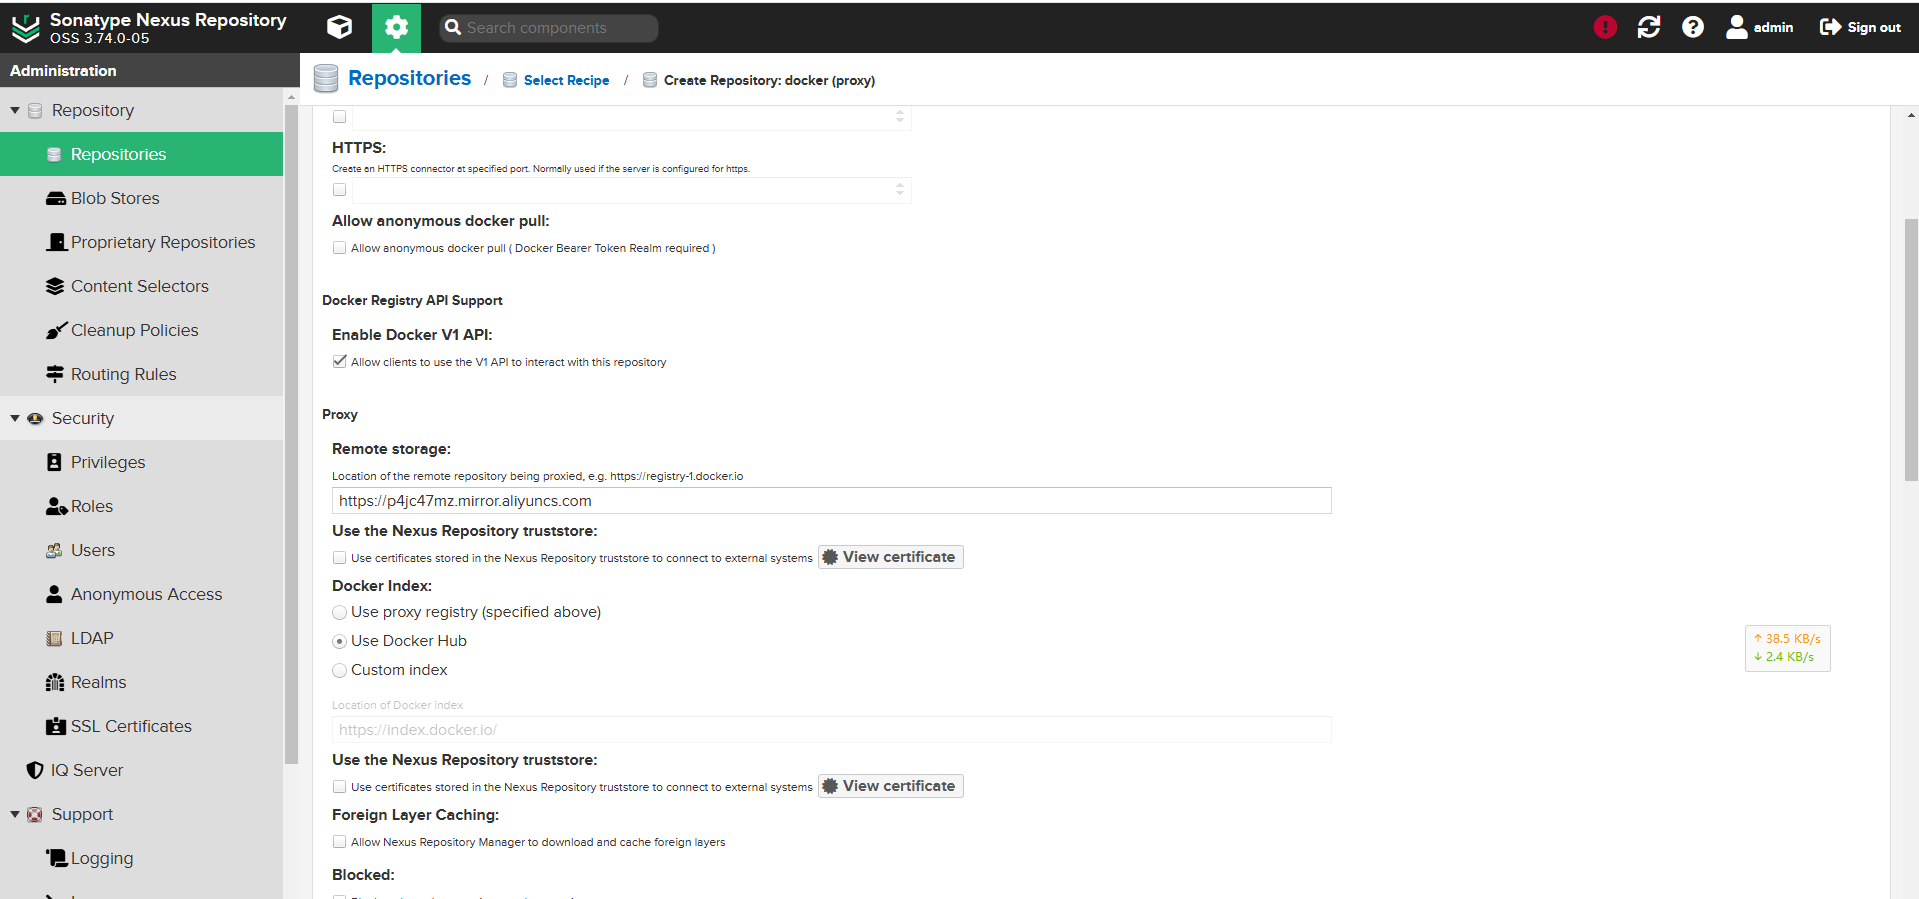
Task: Open SSL Certificates menu item
Action: [x=142, y=726]
